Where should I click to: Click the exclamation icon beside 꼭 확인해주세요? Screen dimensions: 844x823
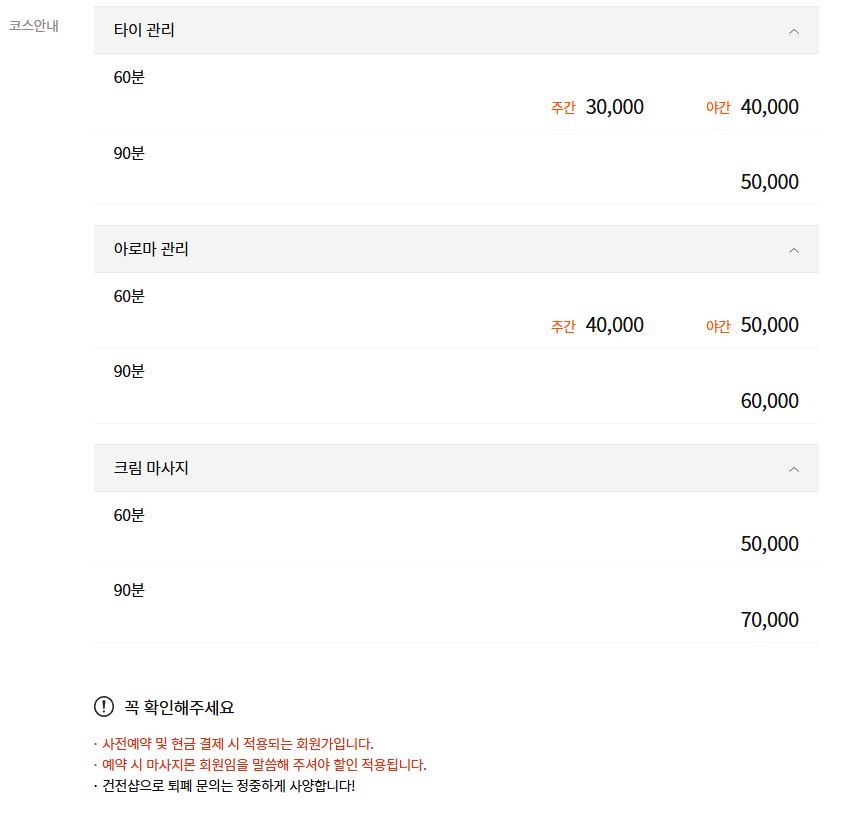[104, 705]
